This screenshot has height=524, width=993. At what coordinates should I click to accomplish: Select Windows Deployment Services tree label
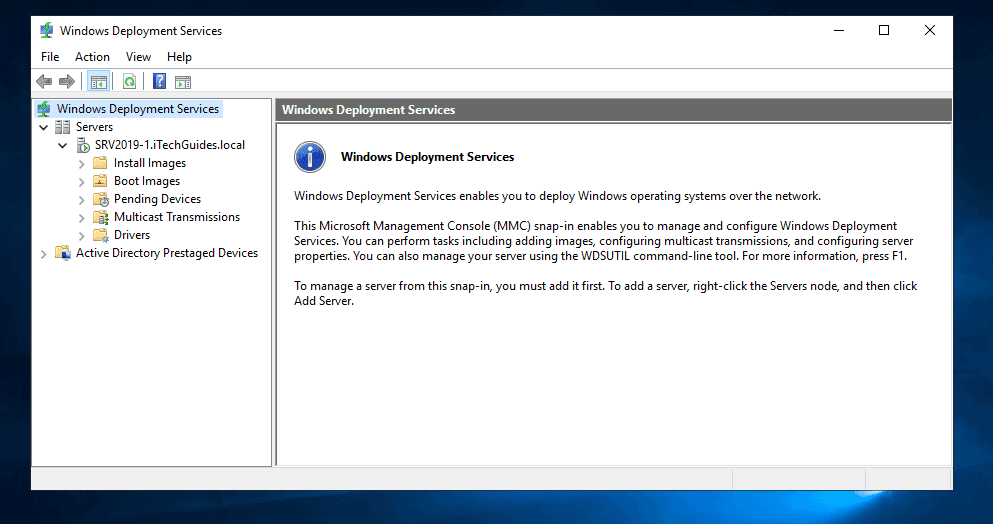click(x=138, y=109)
